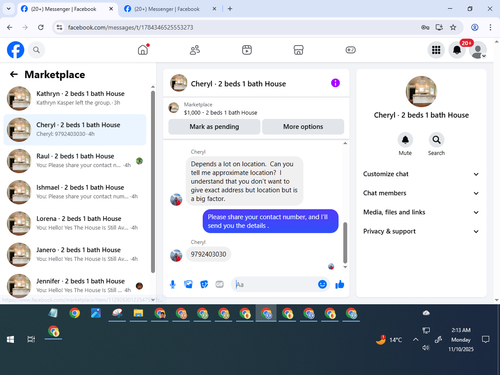The height and width of the screenshot is (375, 500).
Task: Open the Gaming controller icon
Action: [x=350, y=50]
